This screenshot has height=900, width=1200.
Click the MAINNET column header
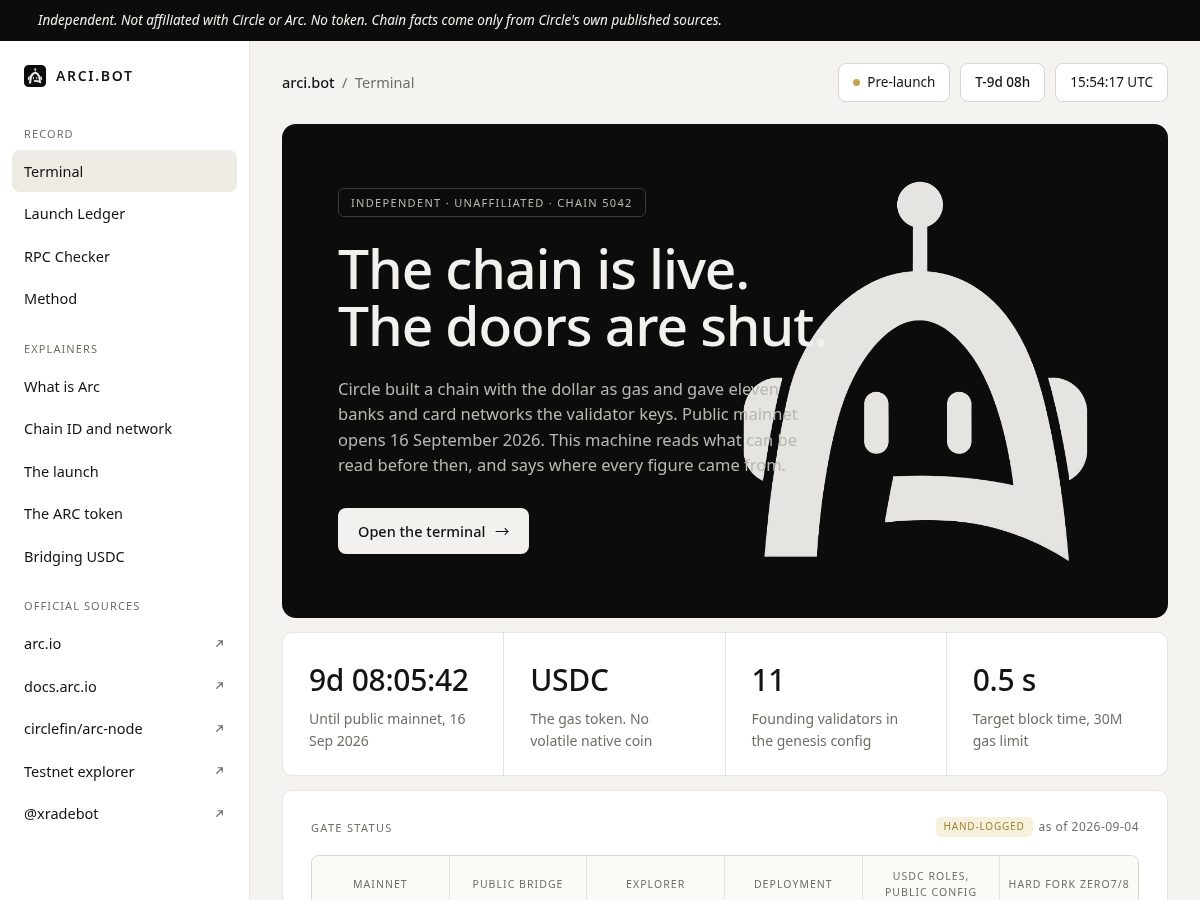point(380,884)
